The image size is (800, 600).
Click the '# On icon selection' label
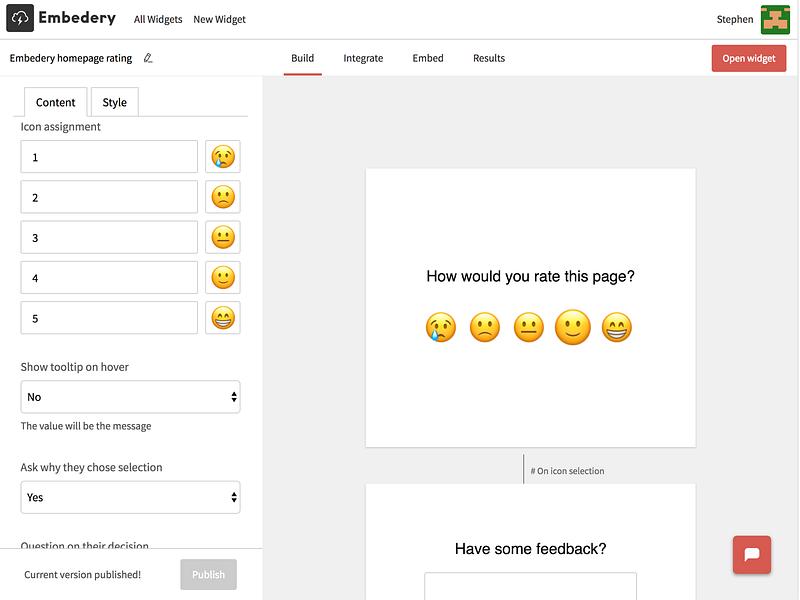(567, 471)
